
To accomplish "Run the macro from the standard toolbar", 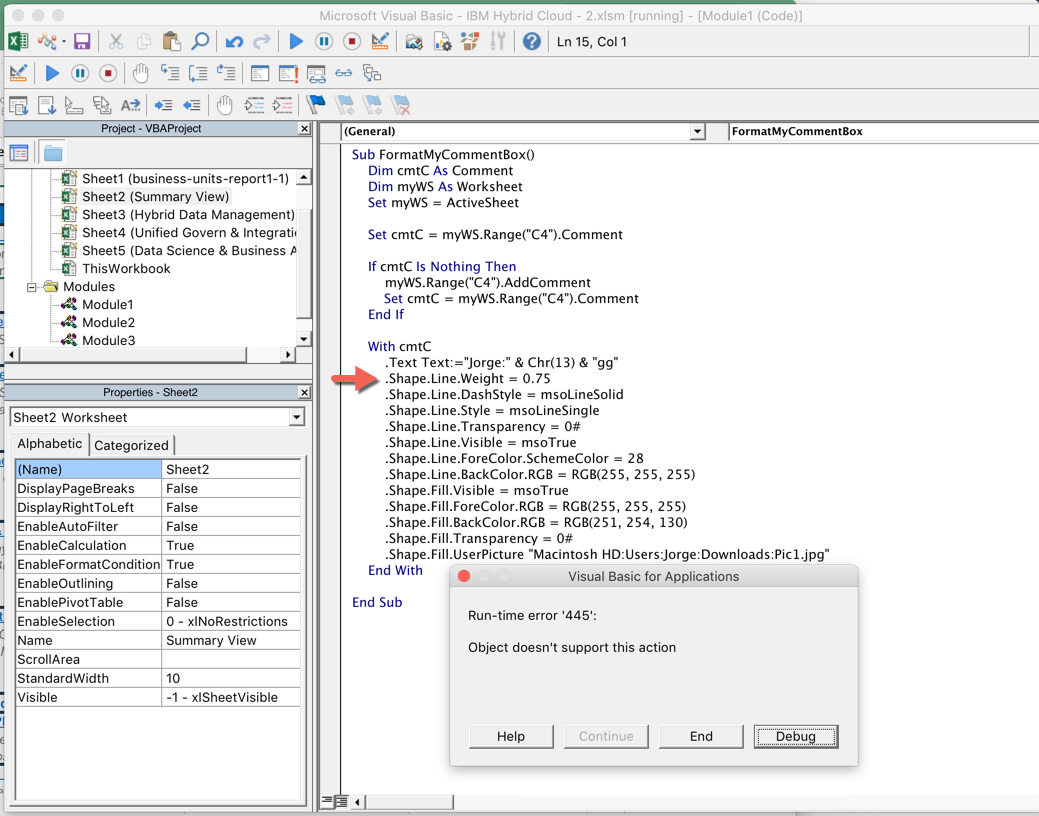I will pyautogui.click(x=296, y=41).
